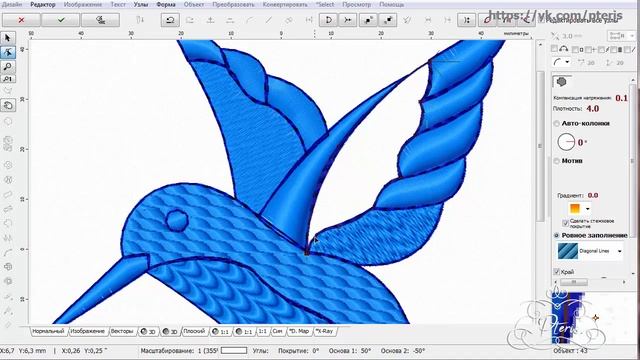Click the canvas vertical scrollbar
Viewport: 640px width, 360px height.
(540, 145)
